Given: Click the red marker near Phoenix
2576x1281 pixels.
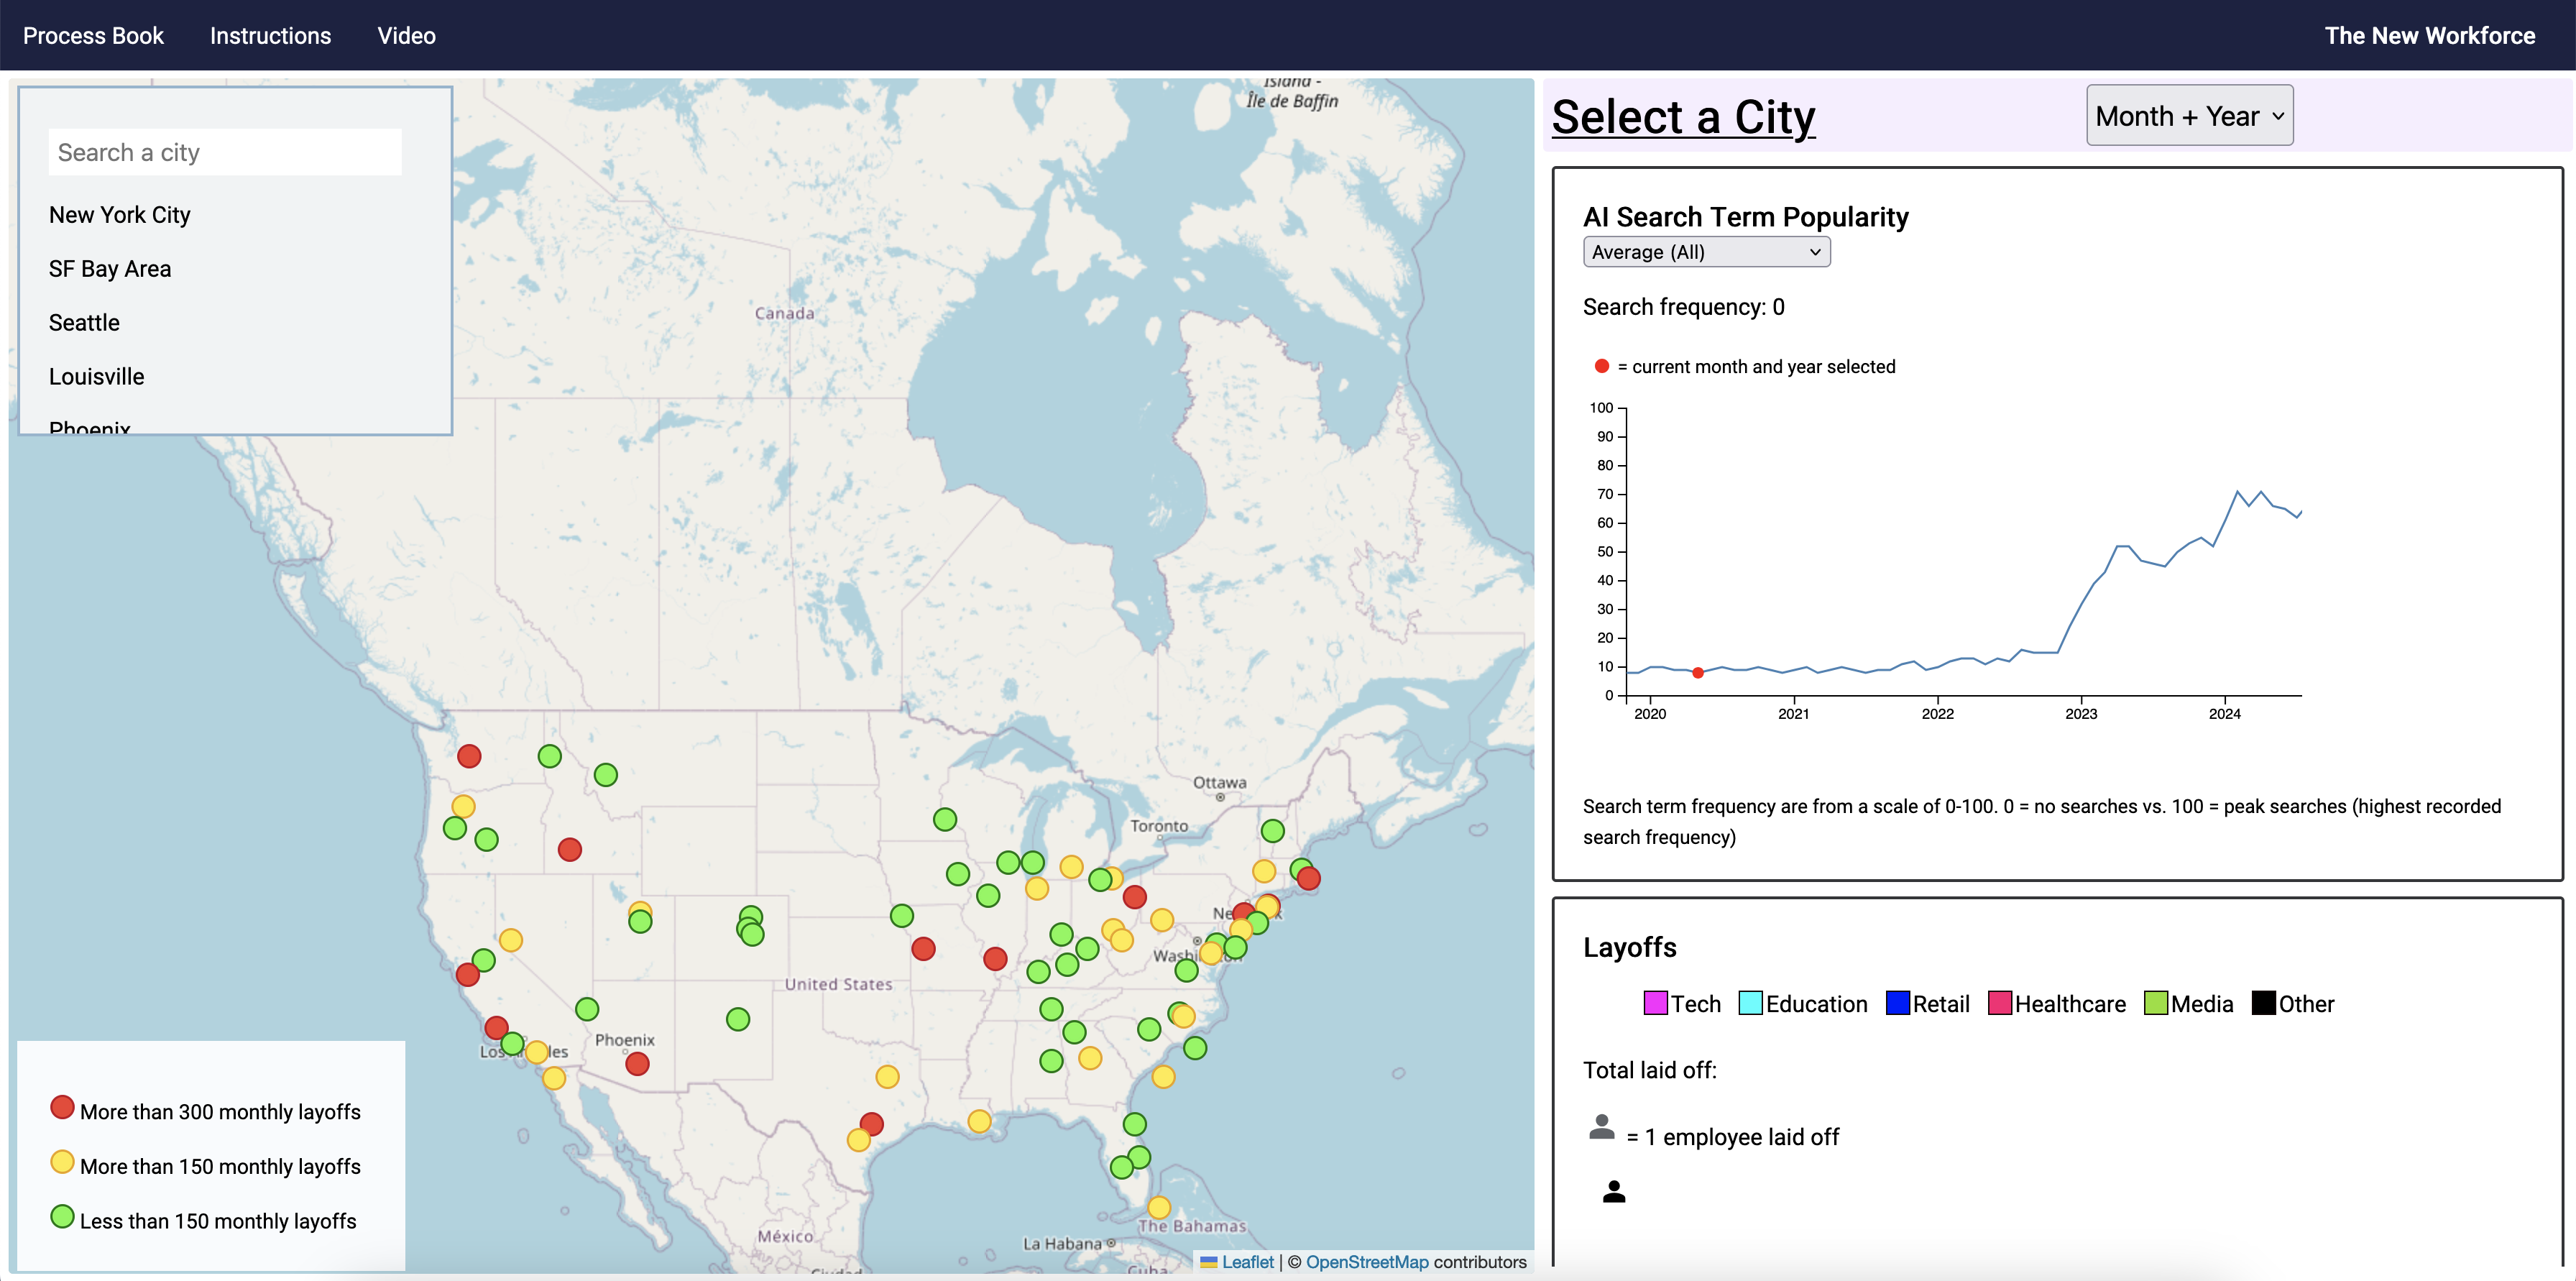Looking at the screenshot, I should [x=637, y=1064].
